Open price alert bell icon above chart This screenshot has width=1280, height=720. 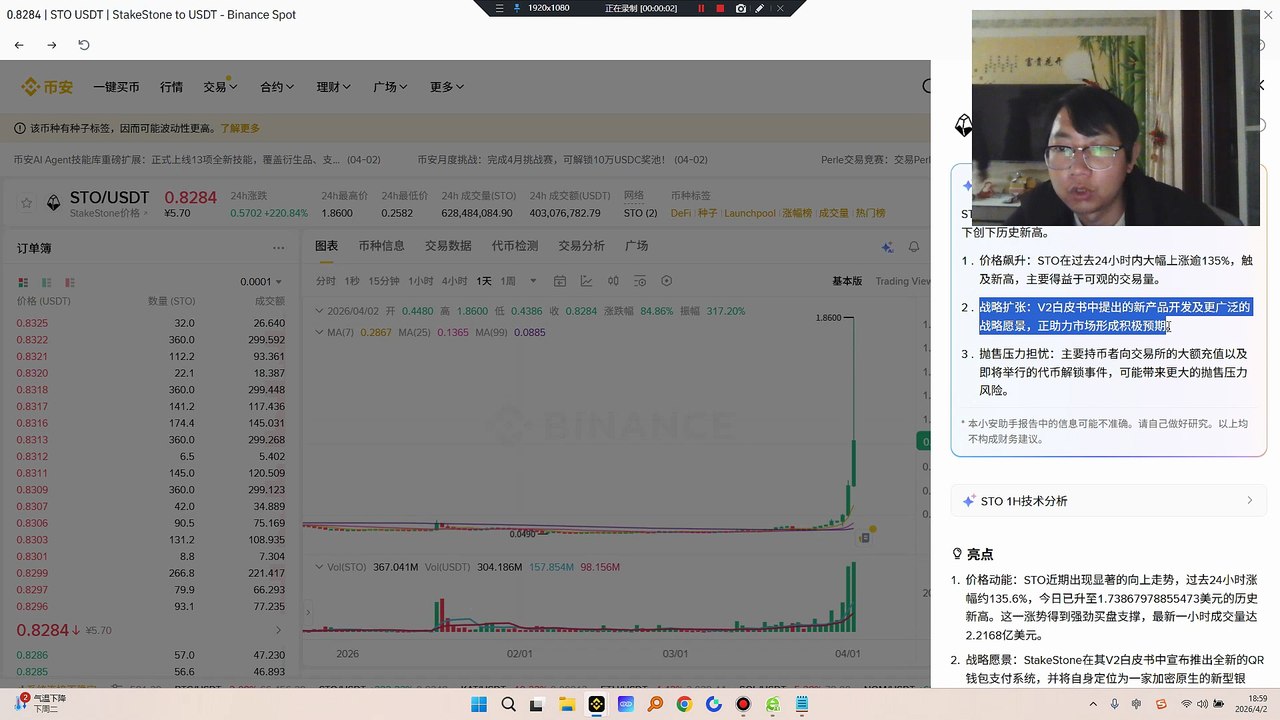(x=913, y=247)
